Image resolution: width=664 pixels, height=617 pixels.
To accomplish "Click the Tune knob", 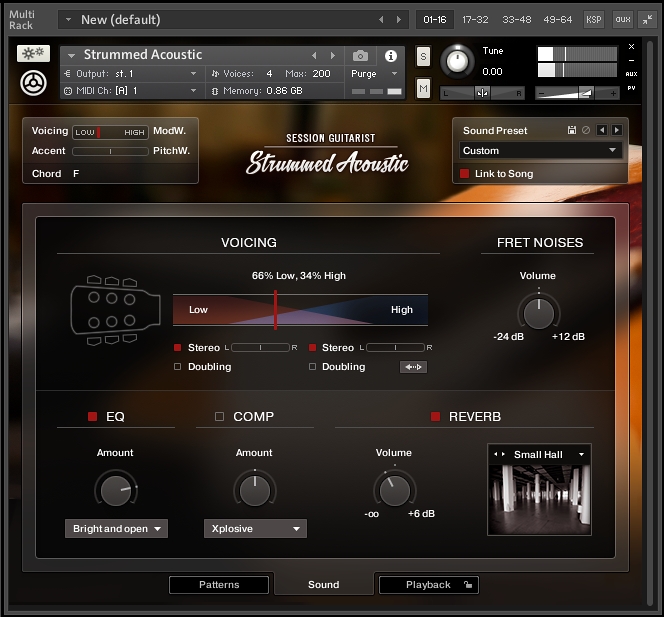I will point(457,62).
